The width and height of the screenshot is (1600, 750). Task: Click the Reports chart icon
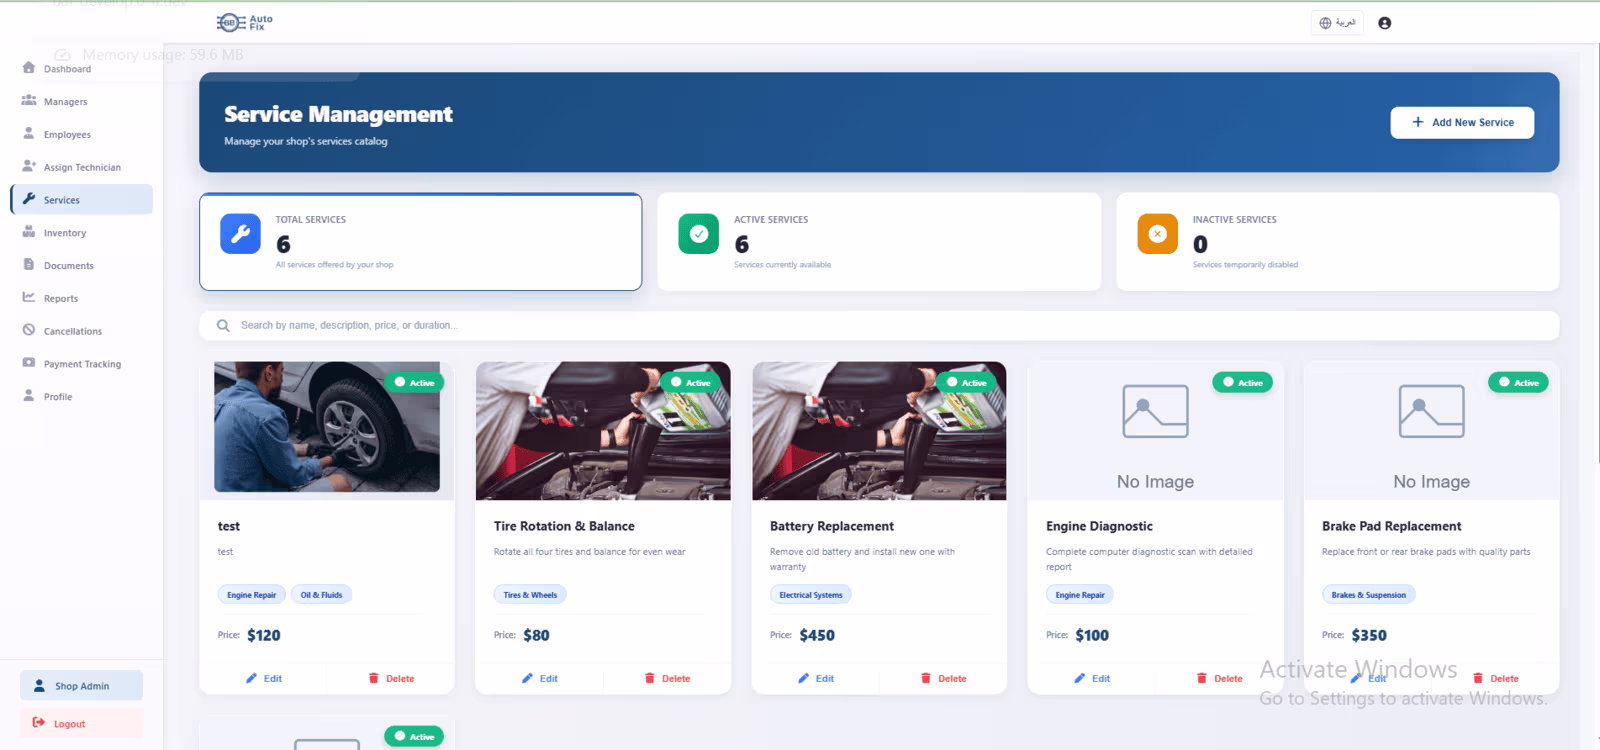pos(29,297)
